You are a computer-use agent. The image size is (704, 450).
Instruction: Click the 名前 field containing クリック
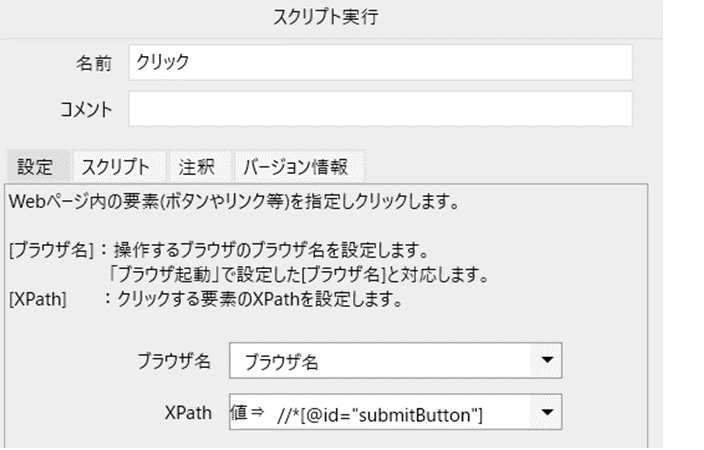(380, 62)
